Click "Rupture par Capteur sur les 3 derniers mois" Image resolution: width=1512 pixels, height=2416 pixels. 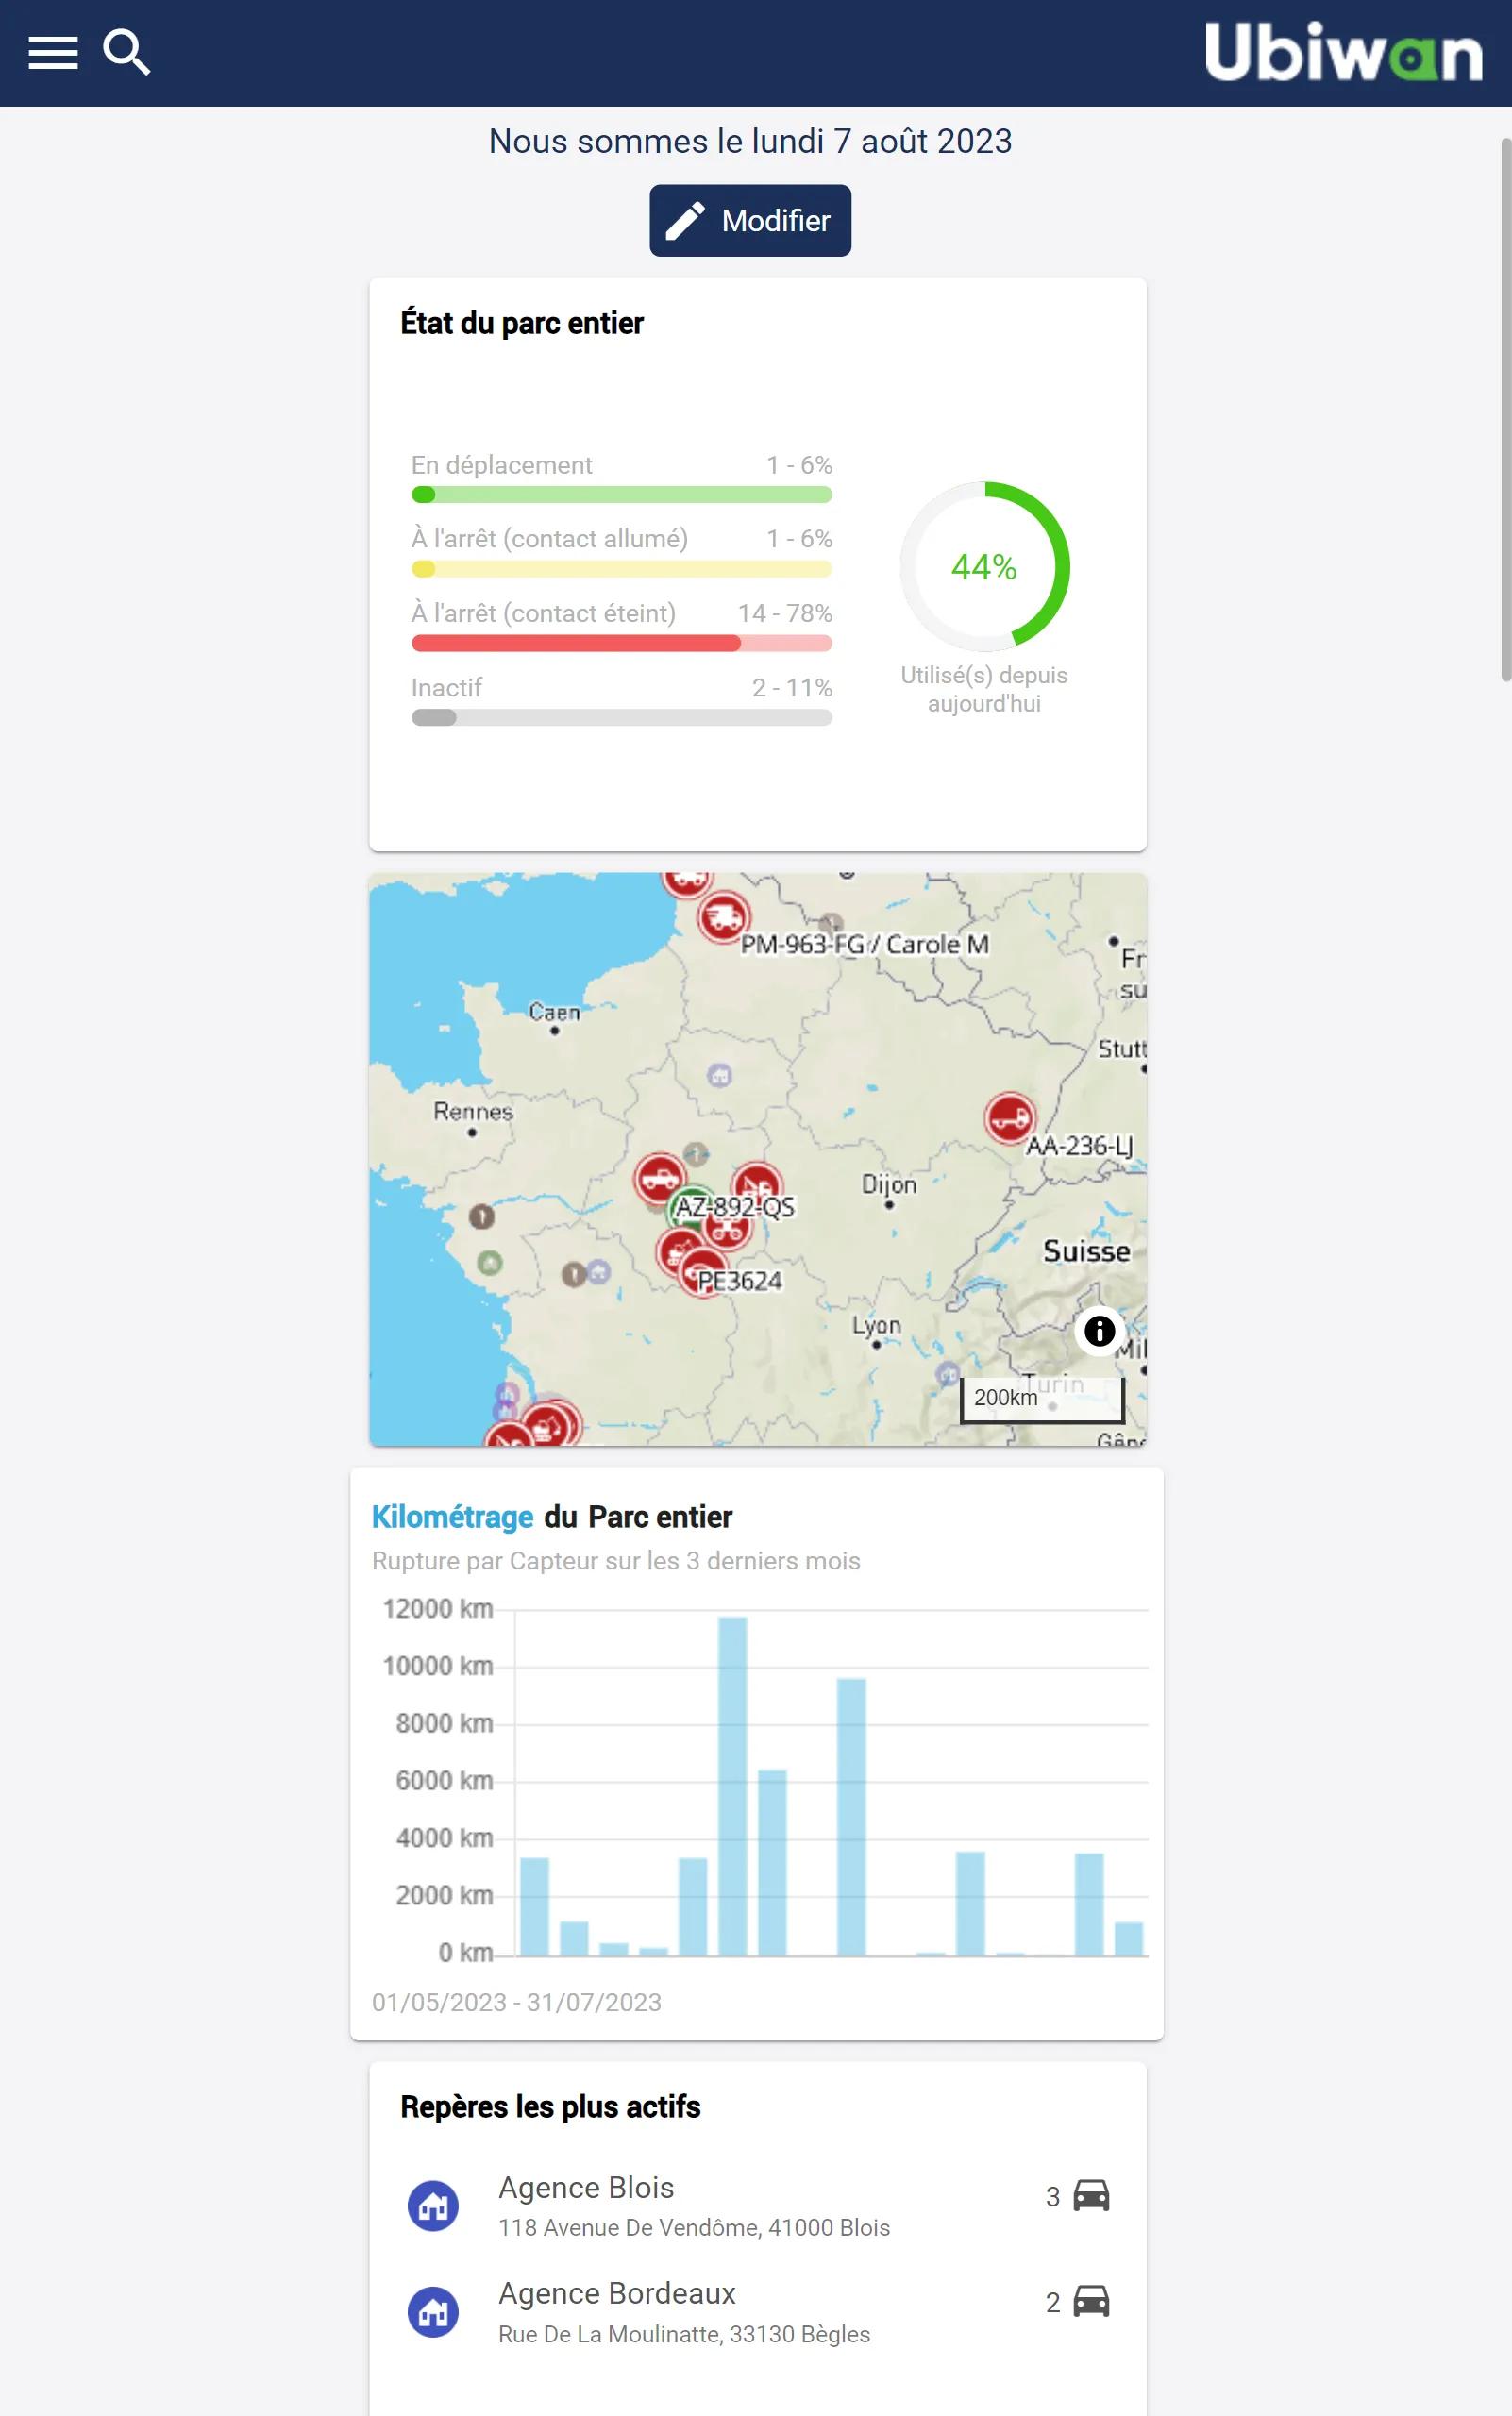coord(616,1561)
